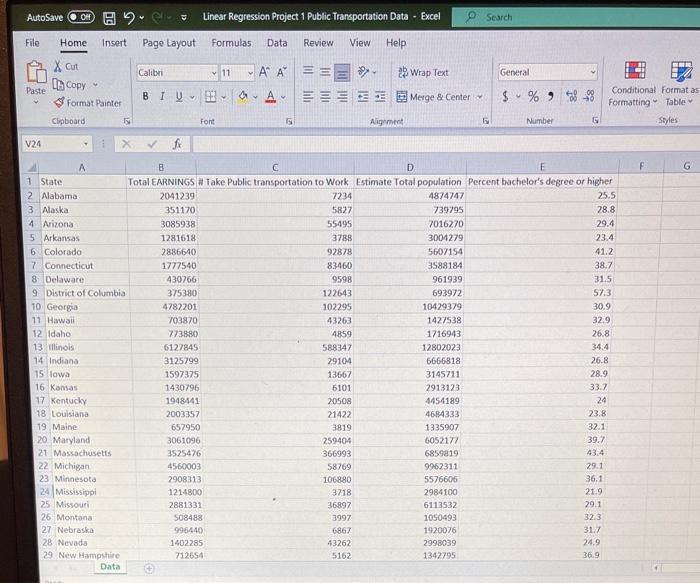The image size is (700, 583).
Task: Click Merge & Center button
Action: tap(433, 97)
